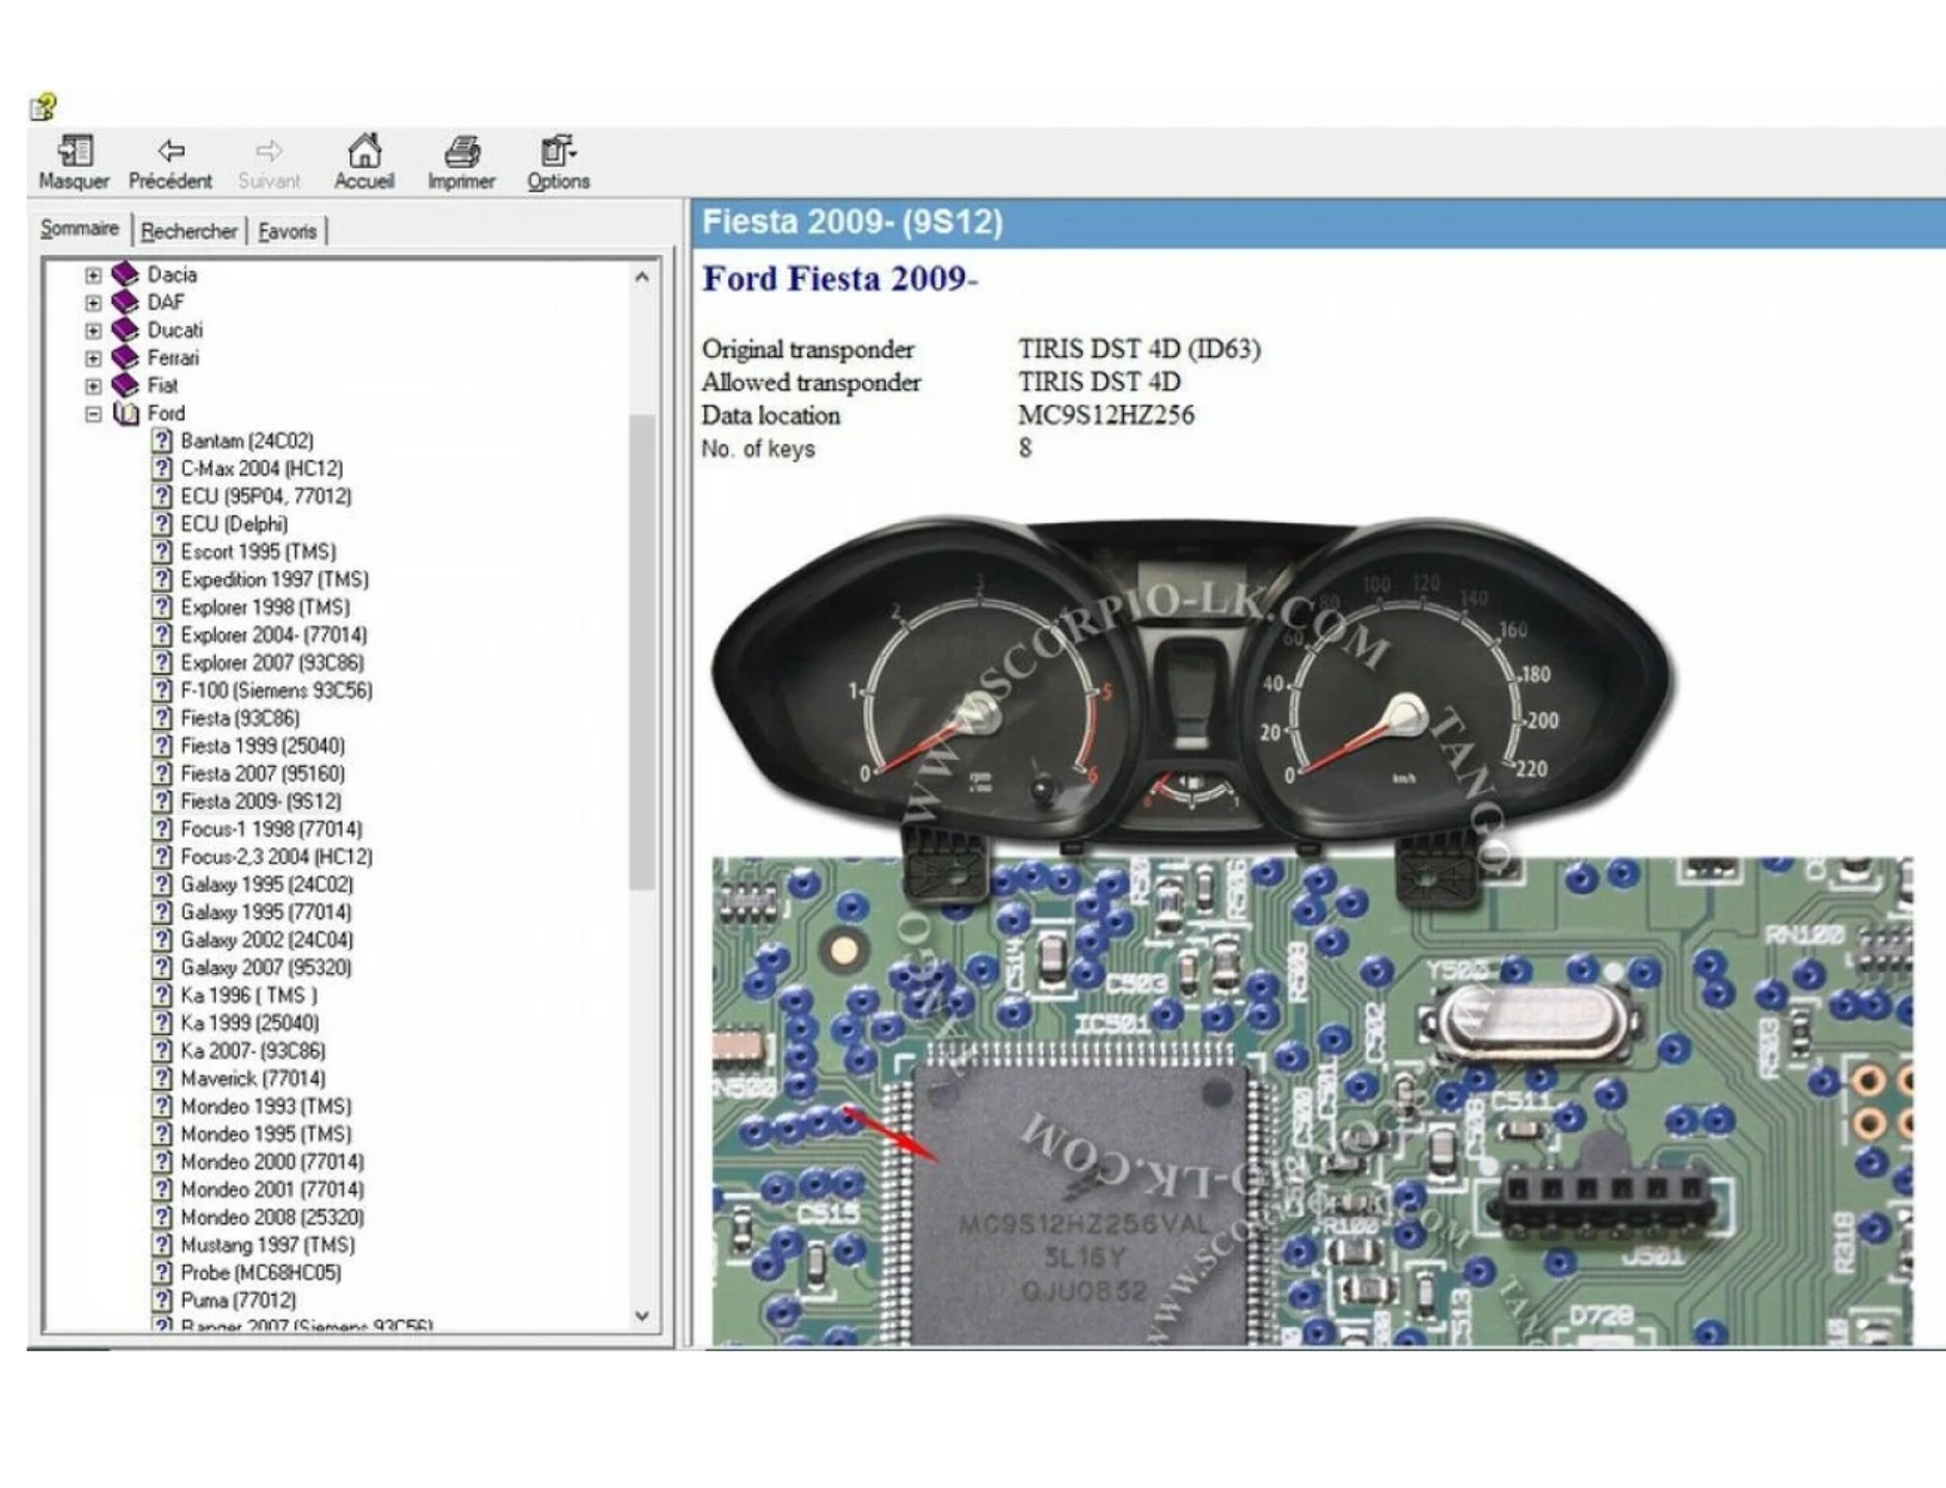This screenshot has height=1488, width=1946.
Task: Open the Fiesta 2007 (95160) topic
Action: 262,773
